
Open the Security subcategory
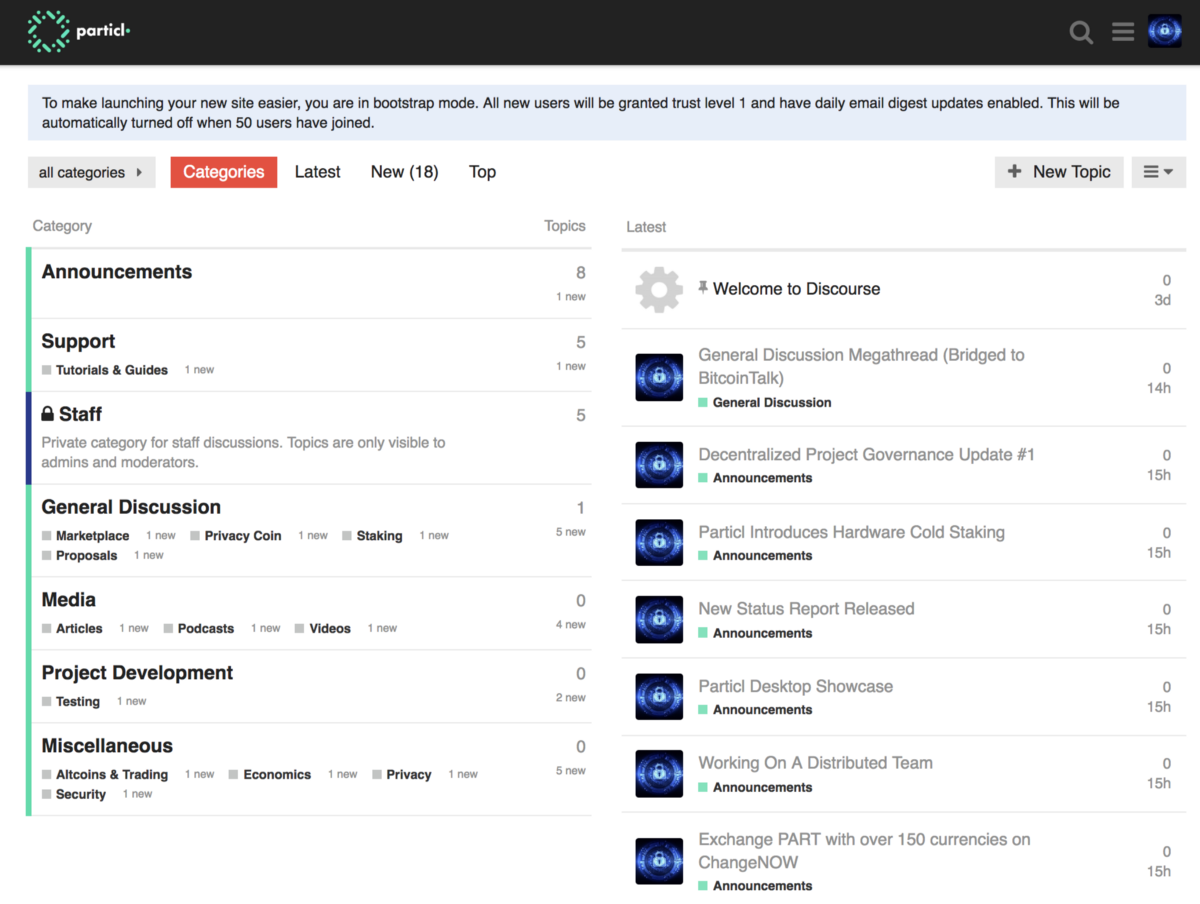coord(81,795)
